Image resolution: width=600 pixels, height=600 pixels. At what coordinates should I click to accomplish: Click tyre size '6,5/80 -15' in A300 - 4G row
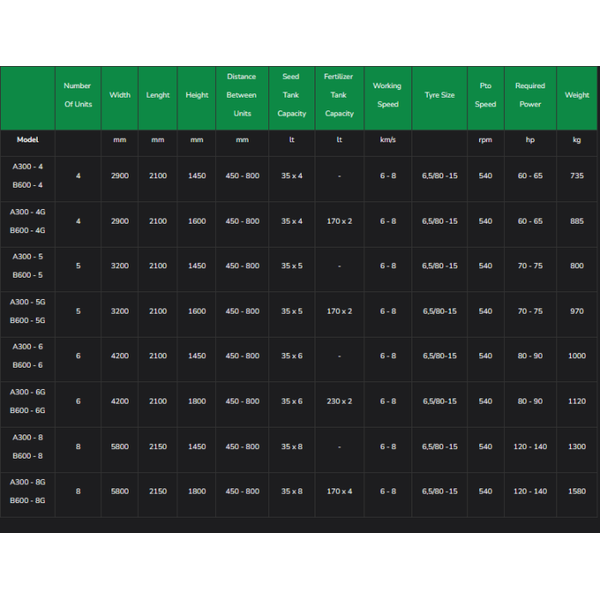pos(439,221)
